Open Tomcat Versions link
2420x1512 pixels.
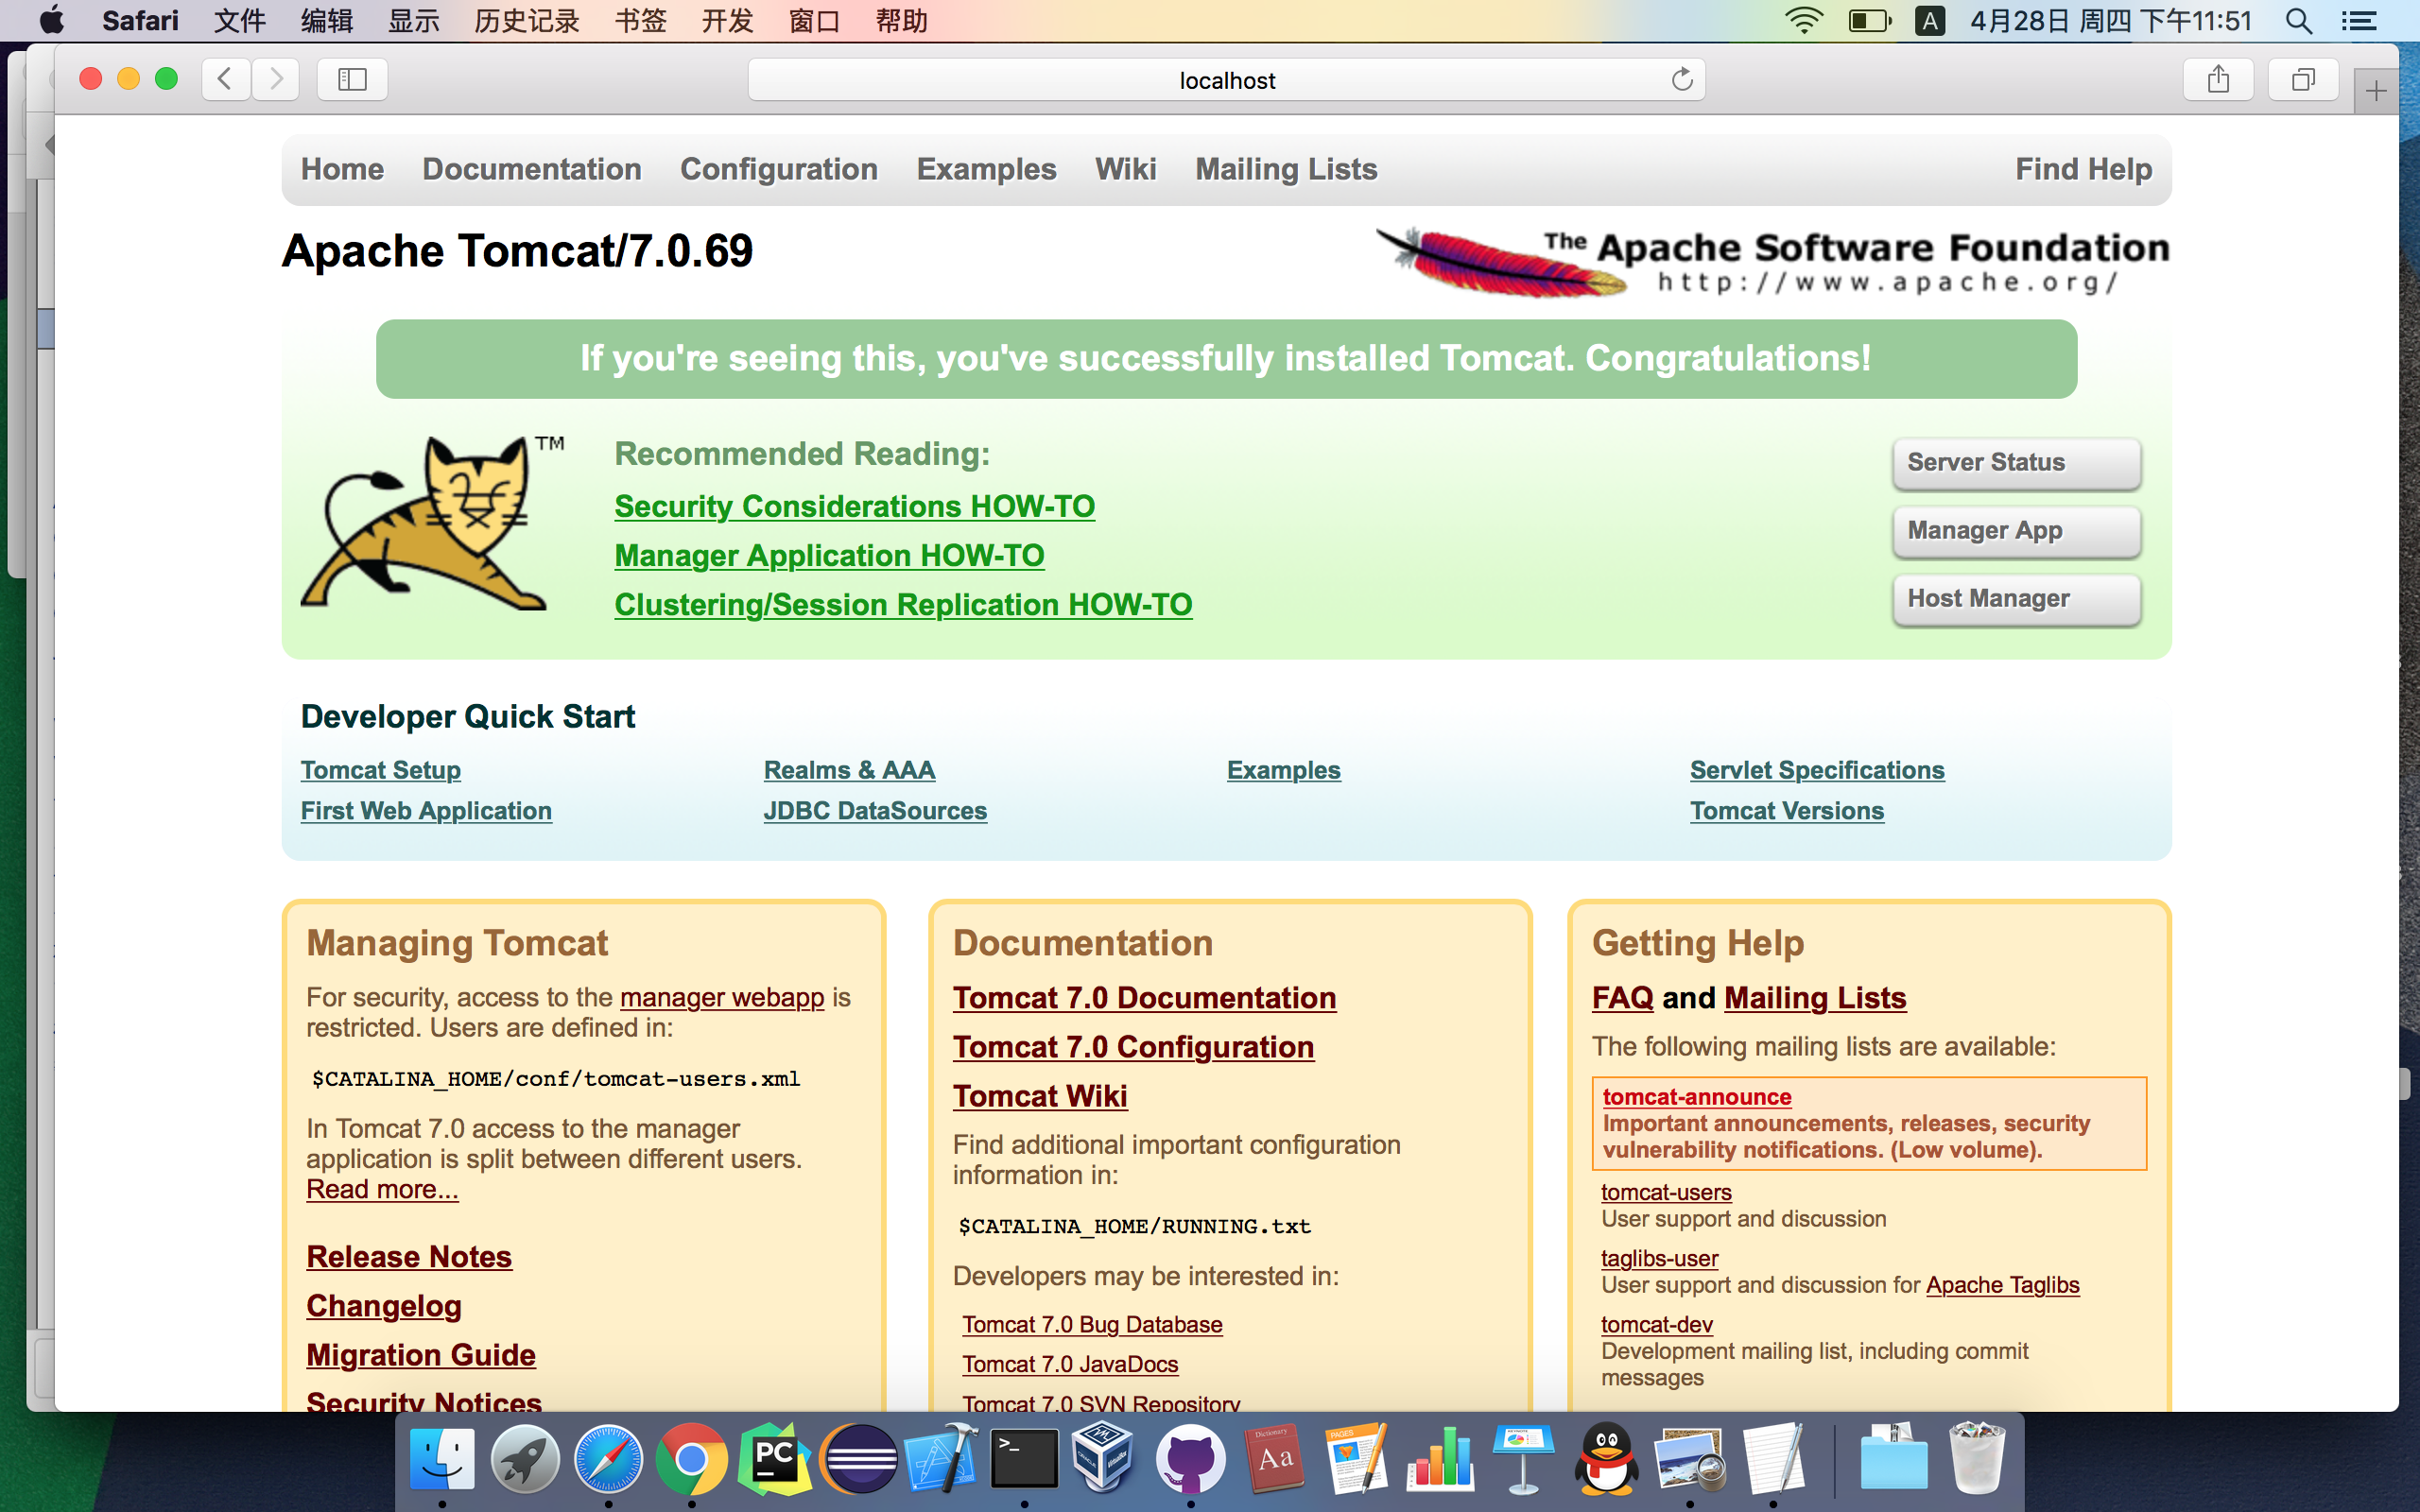(x=1787, y=811)
